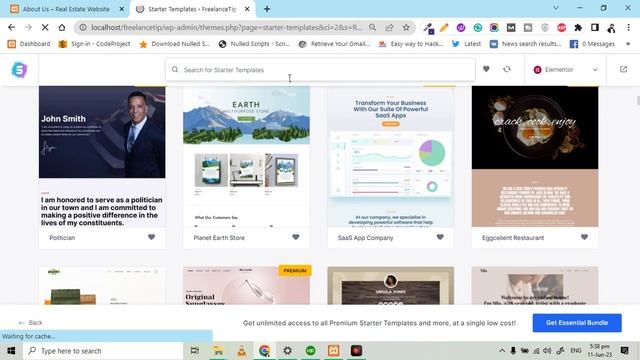The image size is (640, 360).
Task: Open the Politician template thumbnail
Action: pyautogui.click(x=102, y=156)
